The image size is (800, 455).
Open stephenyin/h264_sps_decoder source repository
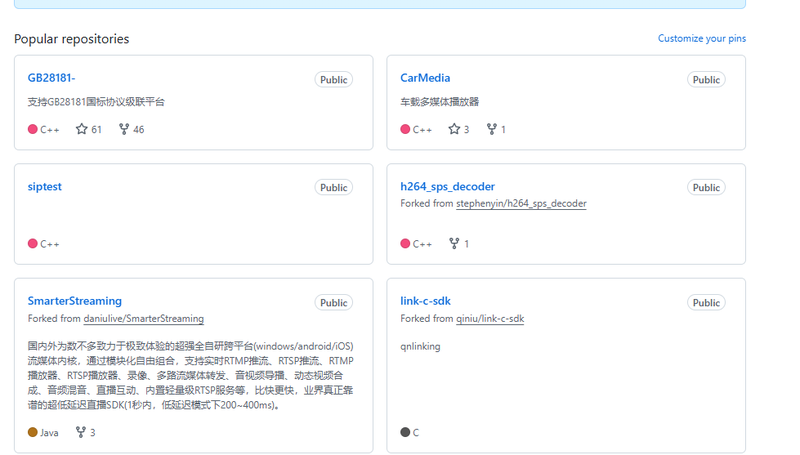click(x=521, y=204)
